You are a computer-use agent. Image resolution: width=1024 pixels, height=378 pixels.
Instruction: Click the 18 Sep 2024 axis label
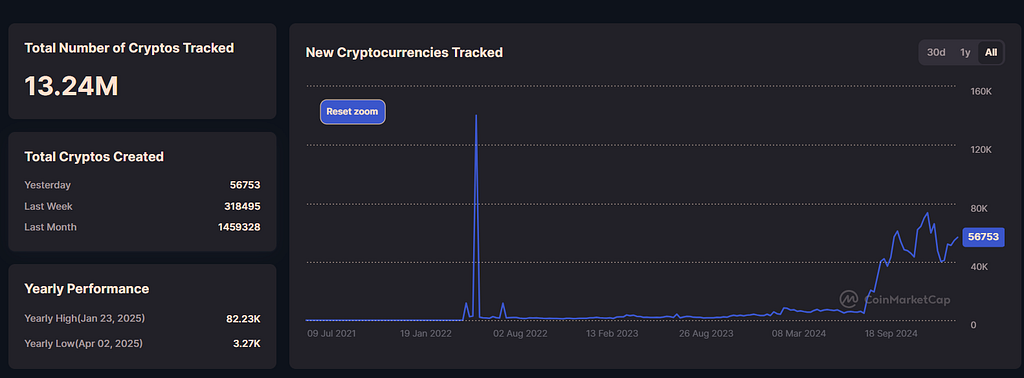point(891,334)
